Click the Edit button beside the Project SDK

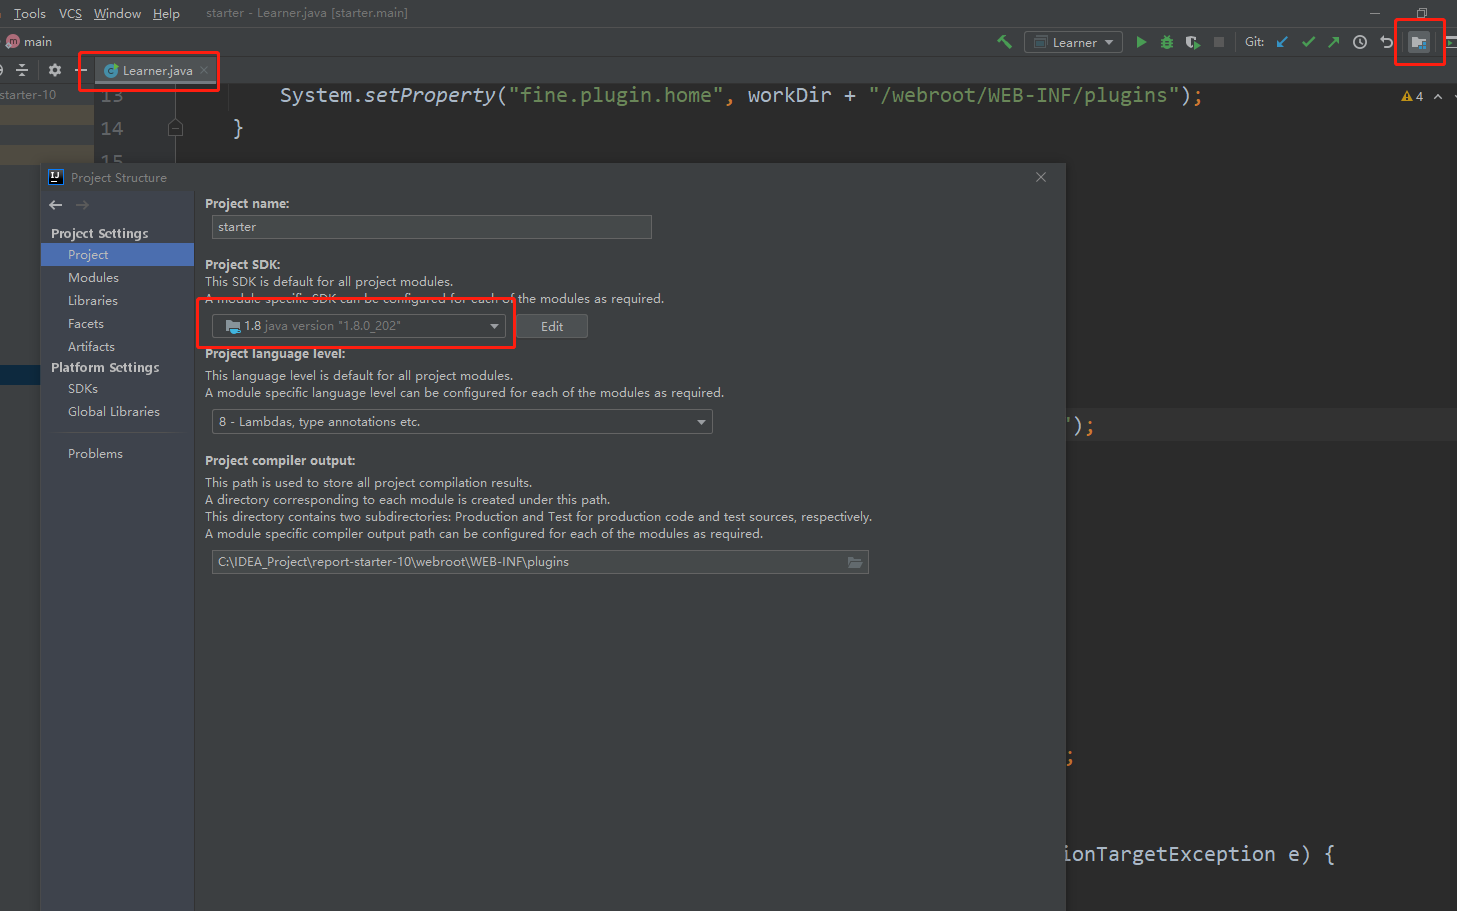pyautogui.click(x=552, y=327)
